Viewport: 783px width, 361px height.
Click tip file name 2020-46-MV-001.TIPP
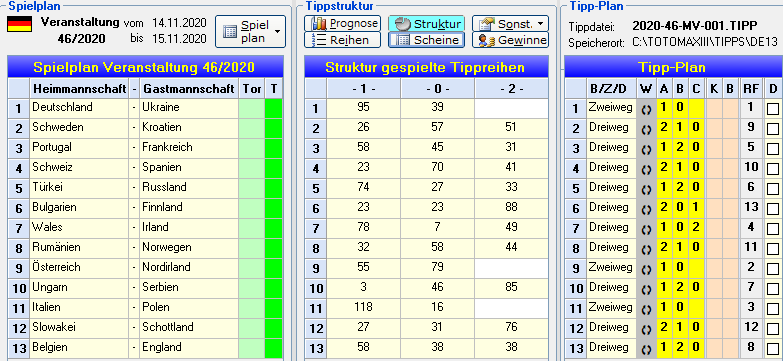point(695,25)
